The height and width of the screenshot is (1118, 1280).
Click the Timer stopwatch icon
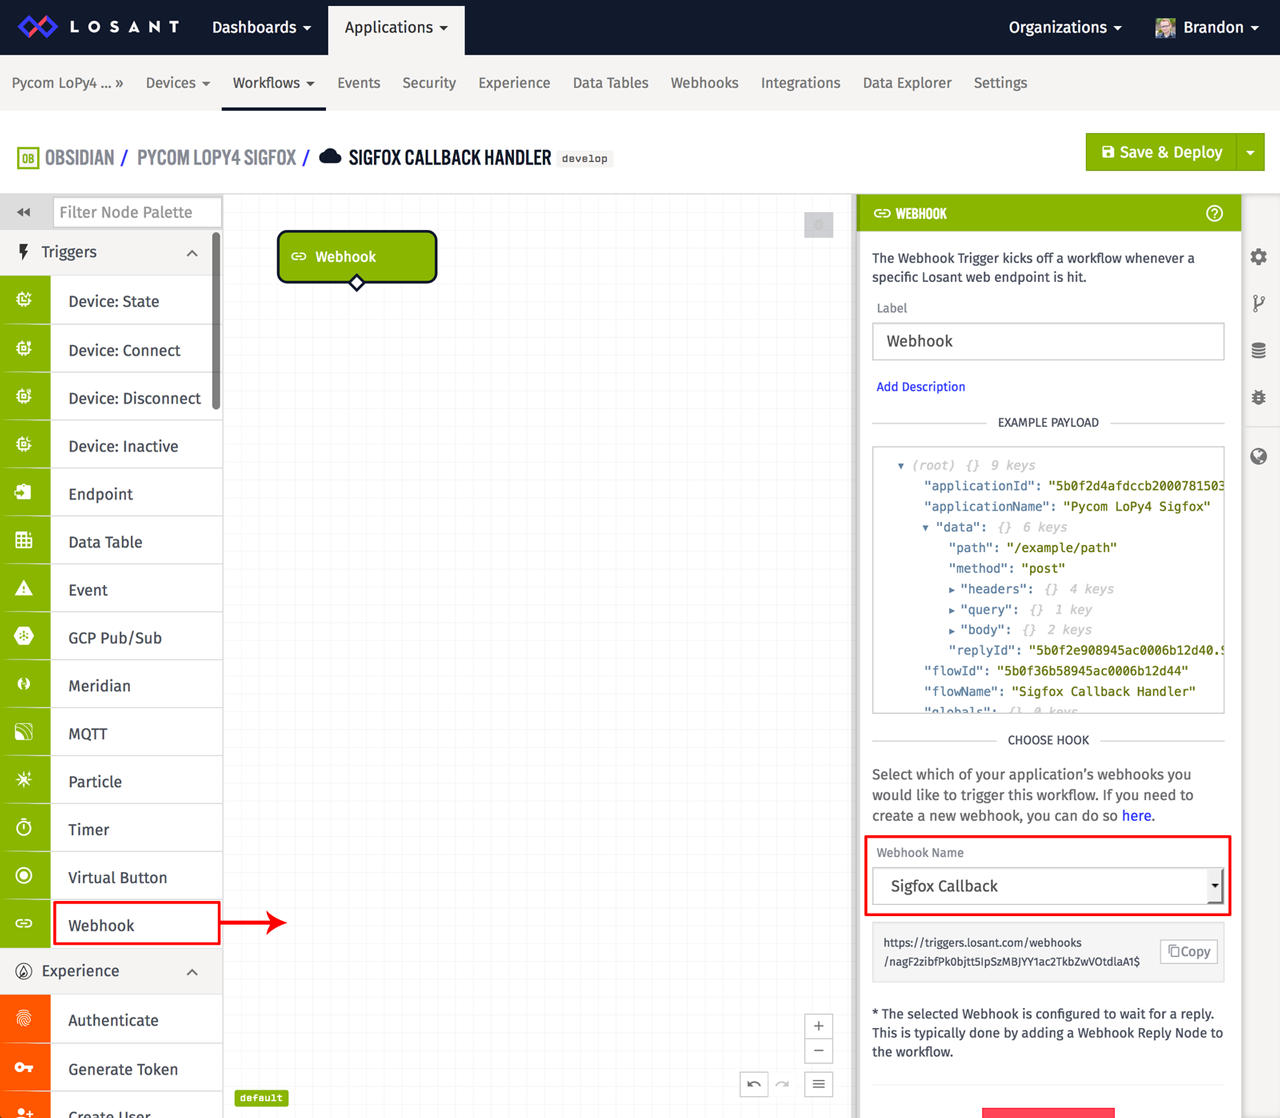point(24,828)
